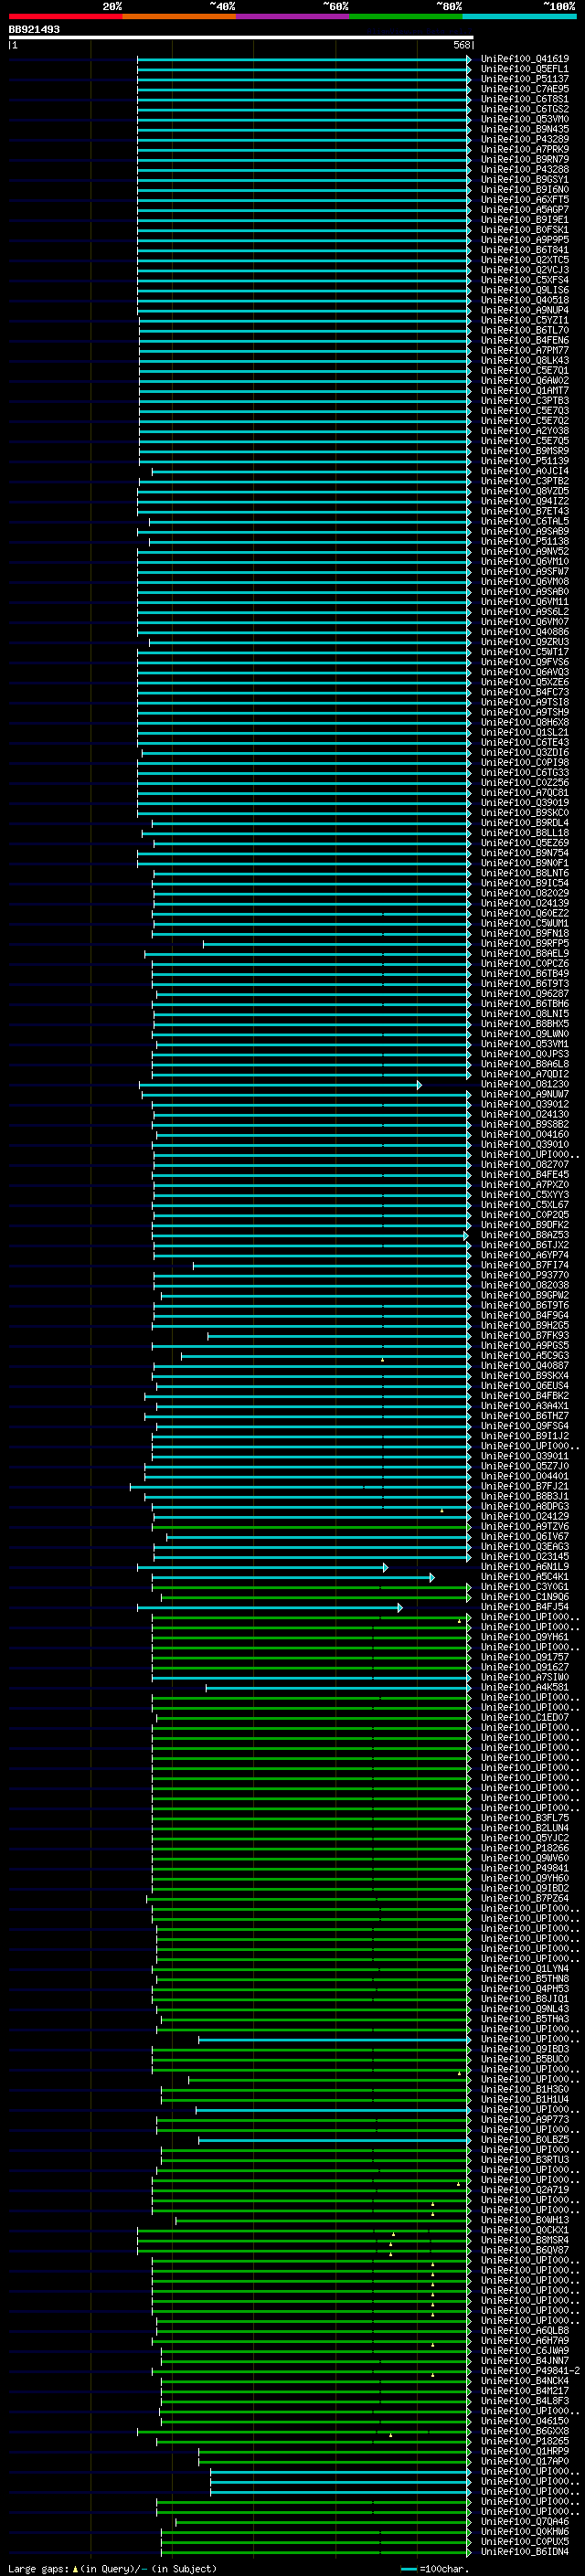
Task: Click the cyan ~100% identity legend segment
Action: pos(519,16)
